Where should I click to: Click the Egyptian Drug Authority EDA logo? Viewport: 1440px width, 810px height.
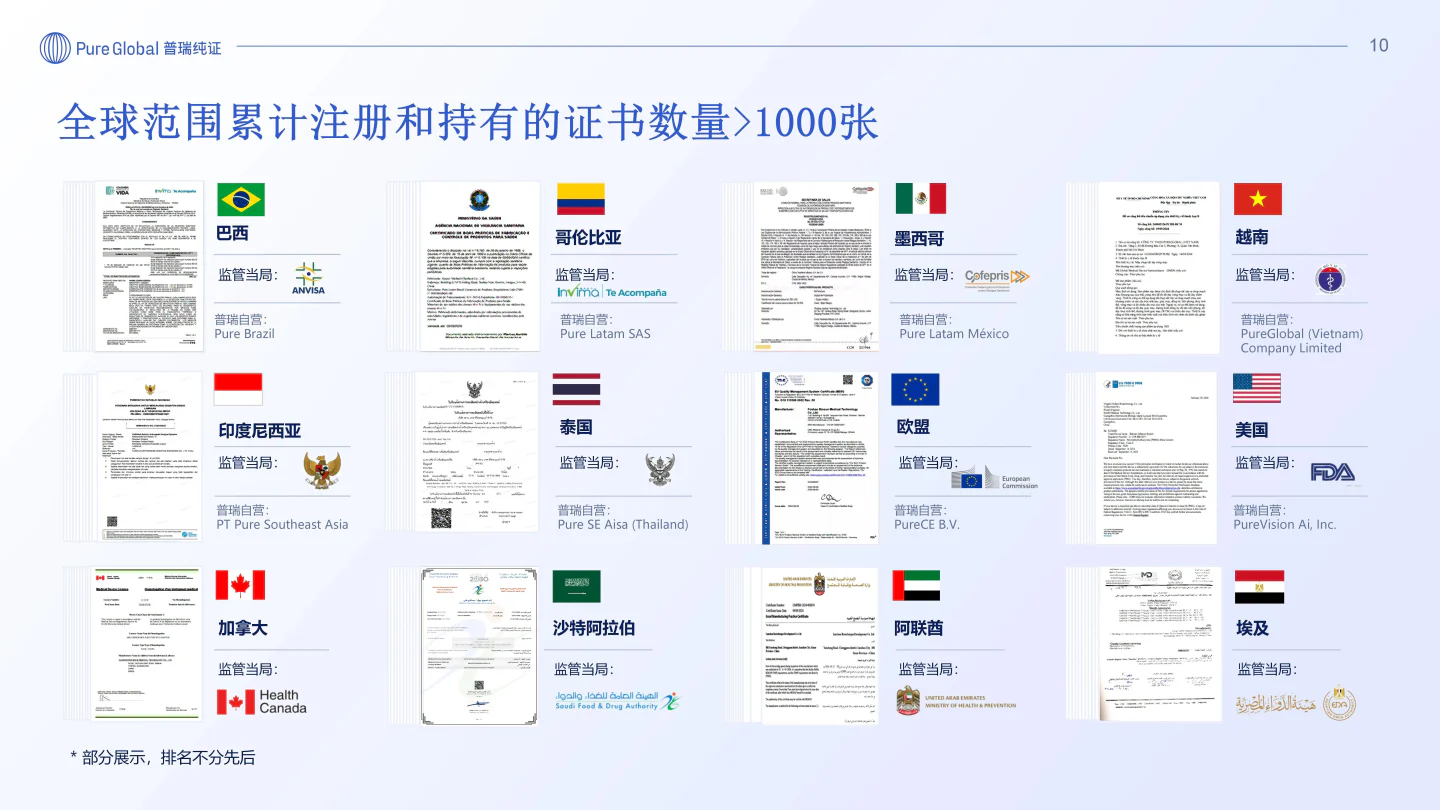tap(1296, 703)
